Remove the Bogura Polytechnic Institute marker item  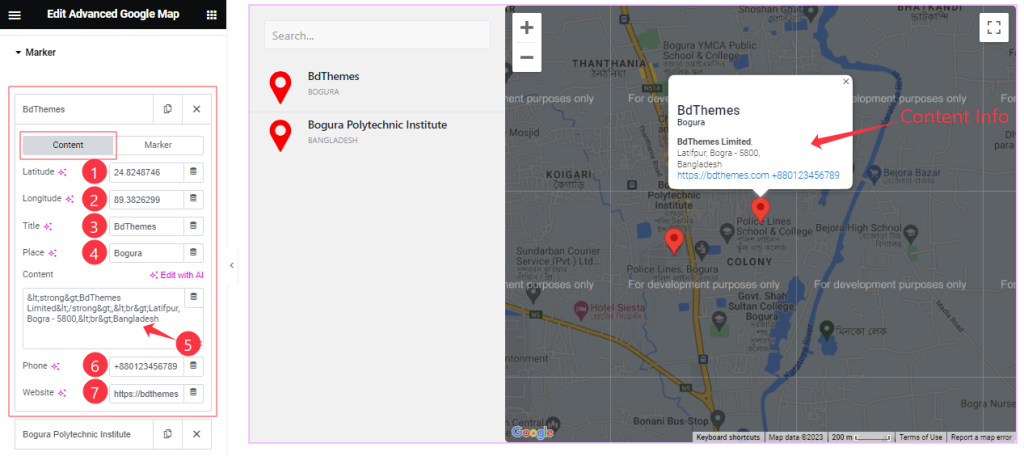197,434
